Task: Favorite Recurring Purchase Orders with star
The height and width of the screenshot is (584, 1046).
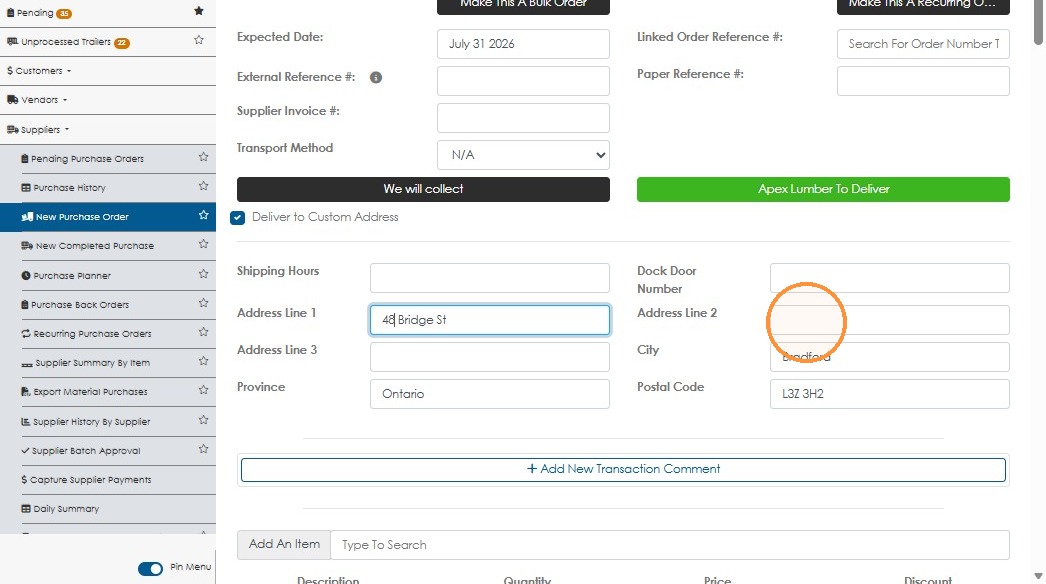Action: pyautogui.click(x=203, y=332)
